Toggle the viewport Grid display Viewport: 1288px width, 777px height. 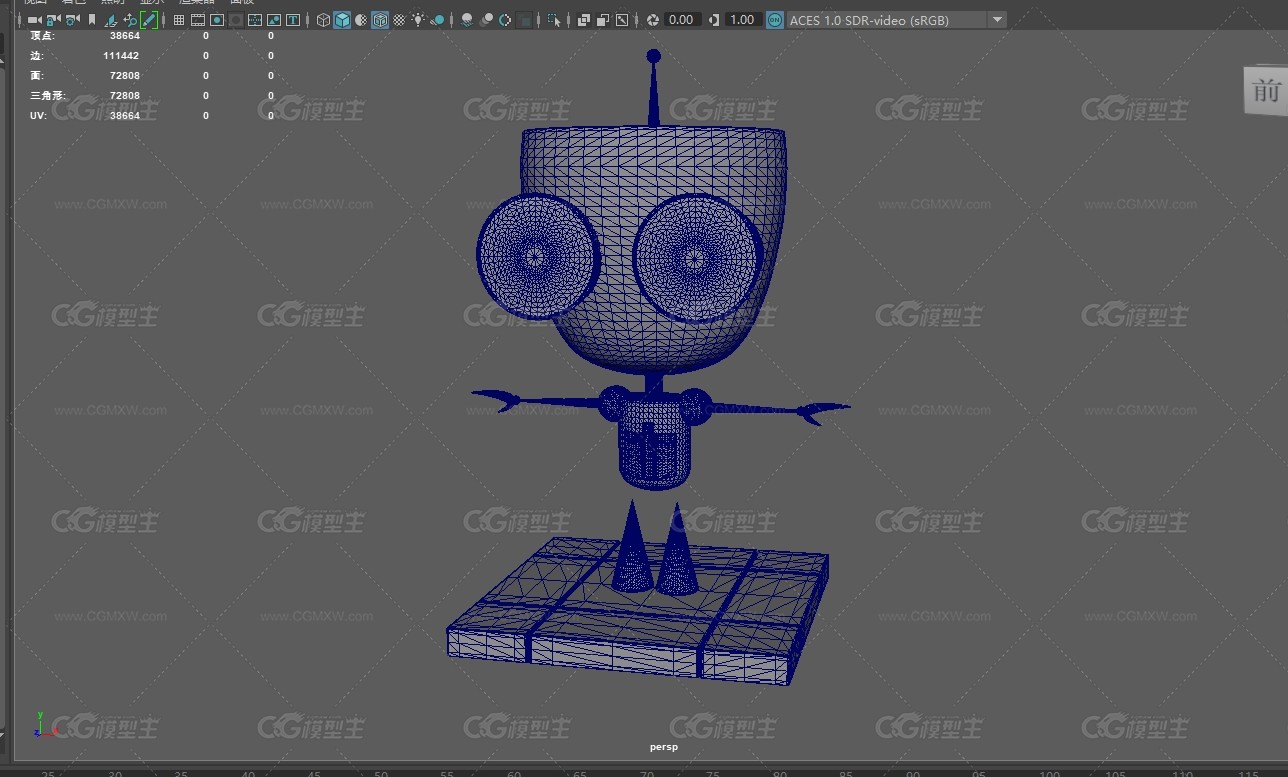click(179, 20)
